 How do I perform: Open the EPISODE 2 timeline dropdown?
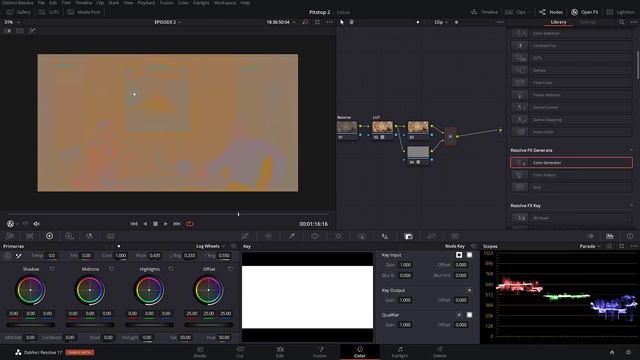[x=168, y=22]
